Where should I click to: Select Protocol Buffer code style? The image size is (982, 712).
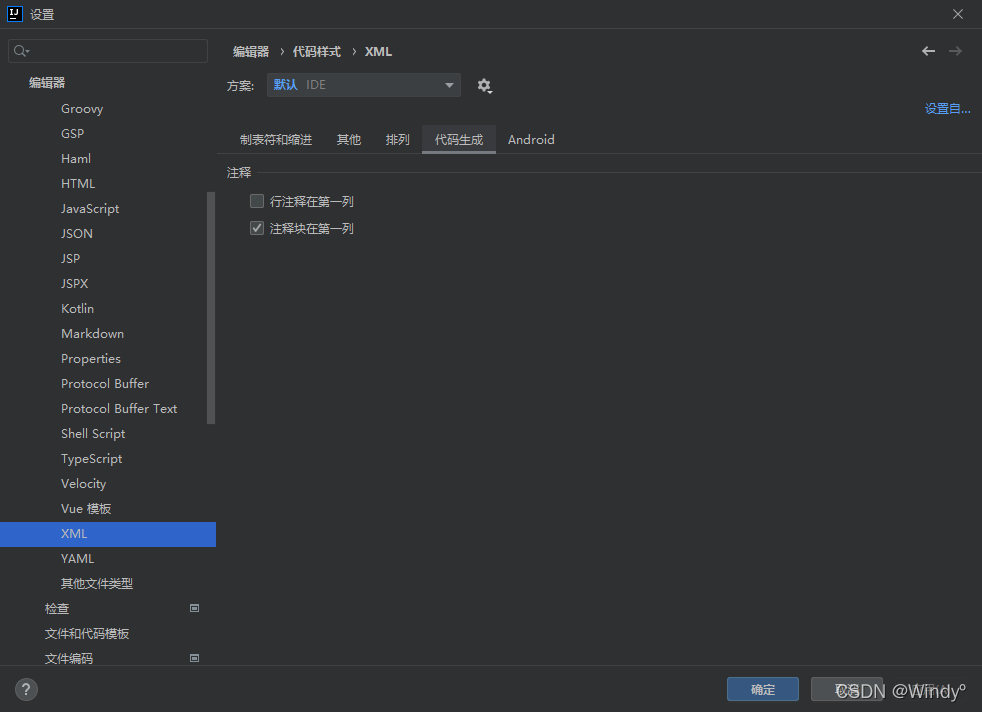tap(105, 384)
